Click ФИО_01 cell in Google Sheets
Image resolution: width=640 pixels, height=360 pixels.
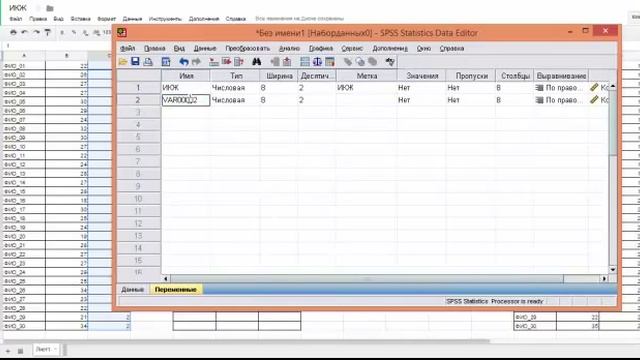click(x=24, y=66)
